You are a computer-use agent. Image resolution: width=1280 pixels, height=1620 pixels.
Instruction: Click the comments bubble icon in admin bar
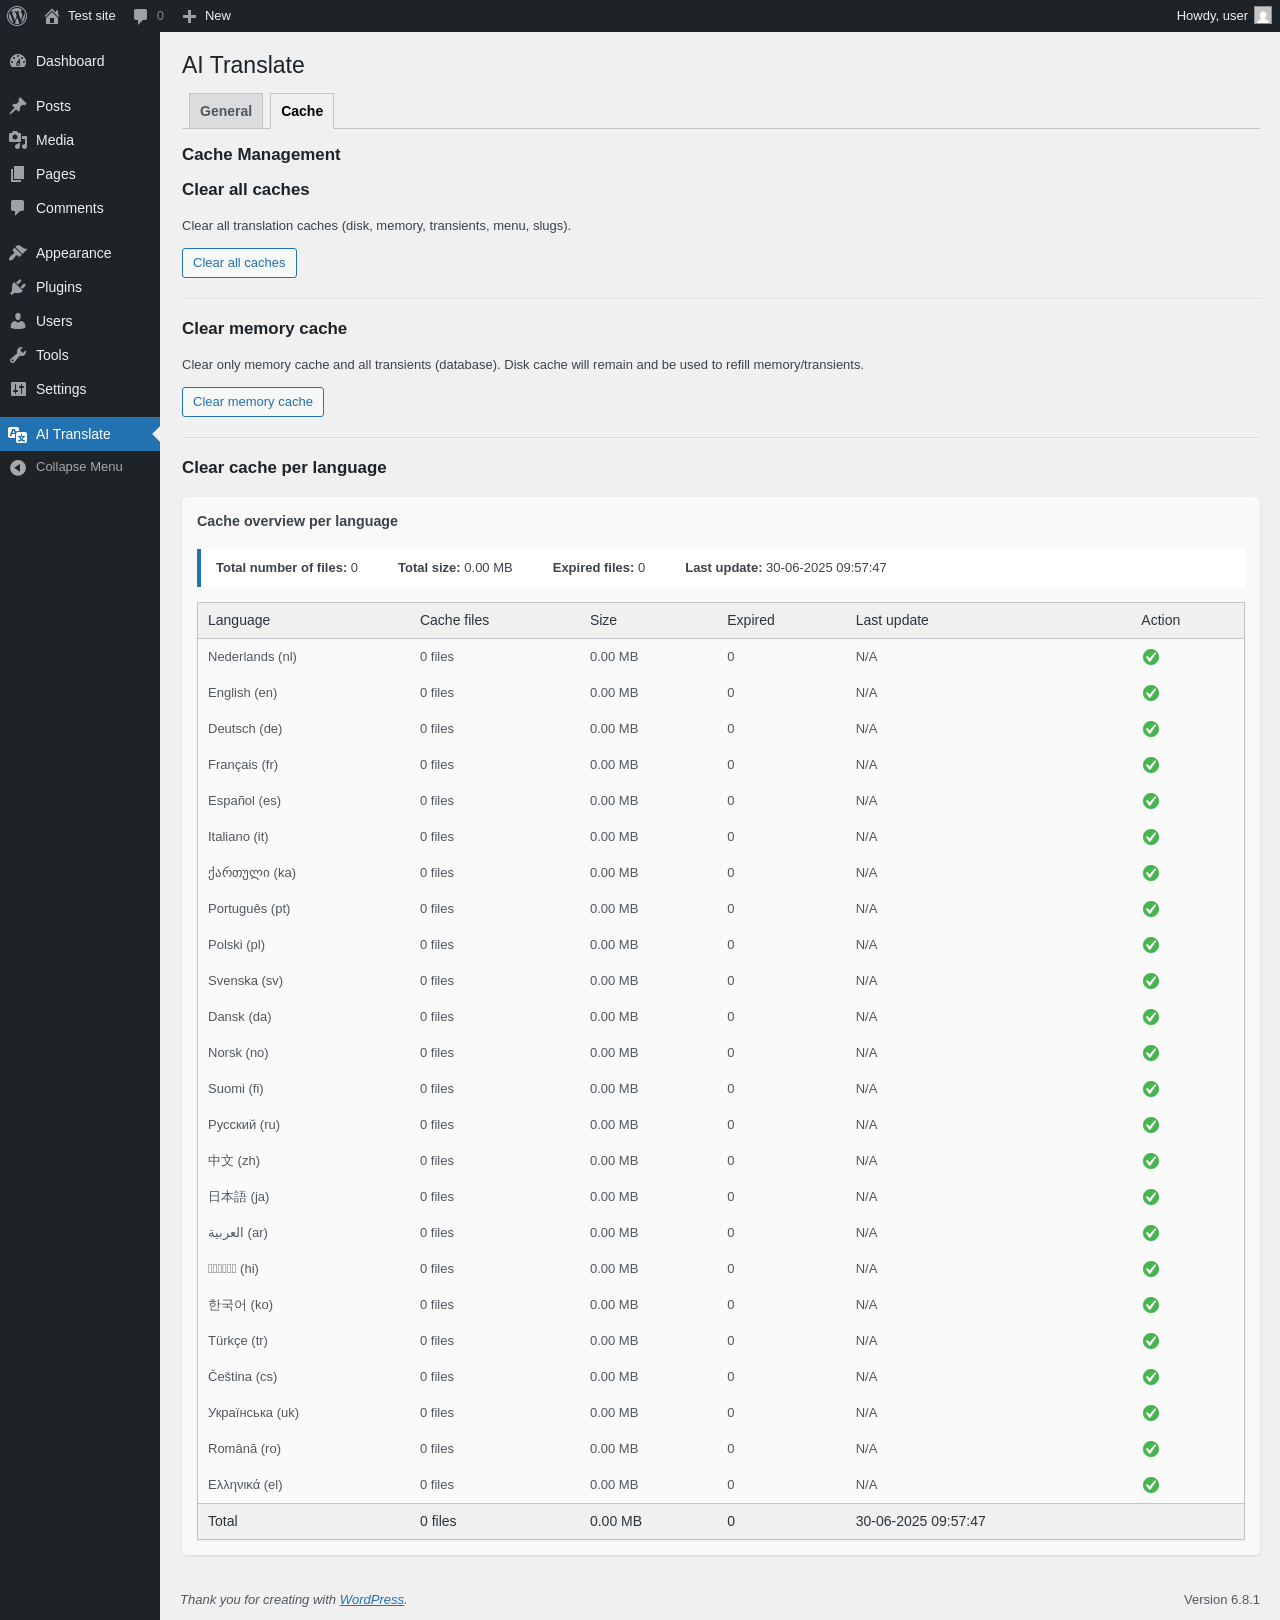tap(141, 16)
